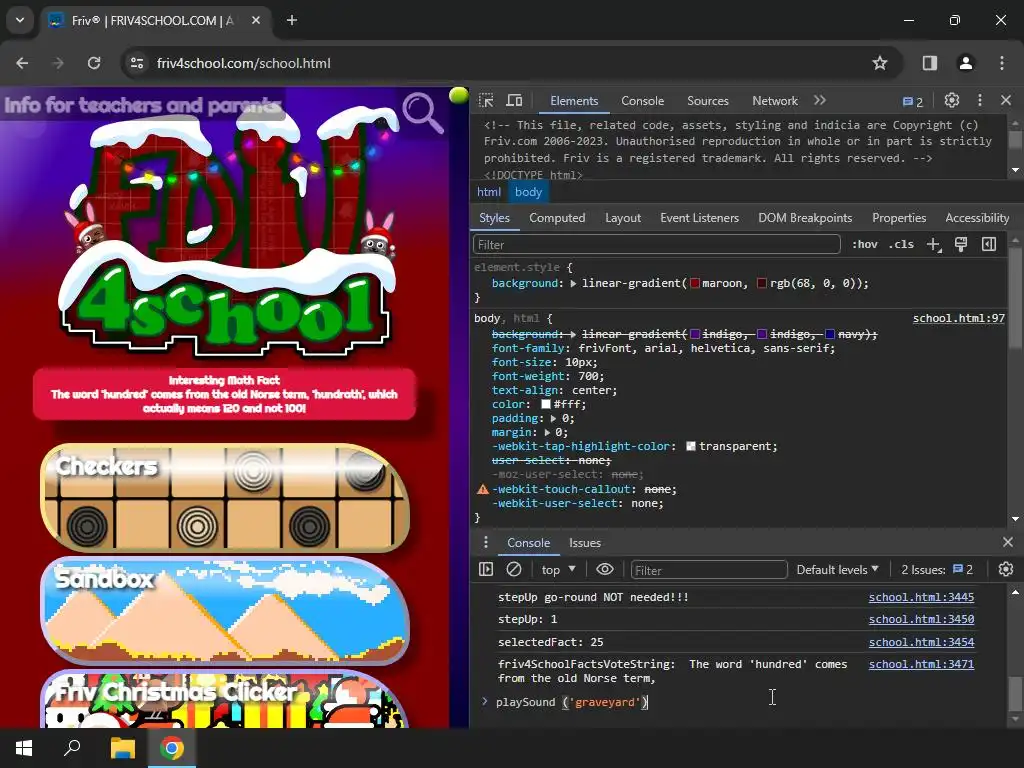Toggle the device toolbar icon
Image resolution: width=1024 pixels, height=768 pixels.
pyautogui.click(x=515, y=101)
